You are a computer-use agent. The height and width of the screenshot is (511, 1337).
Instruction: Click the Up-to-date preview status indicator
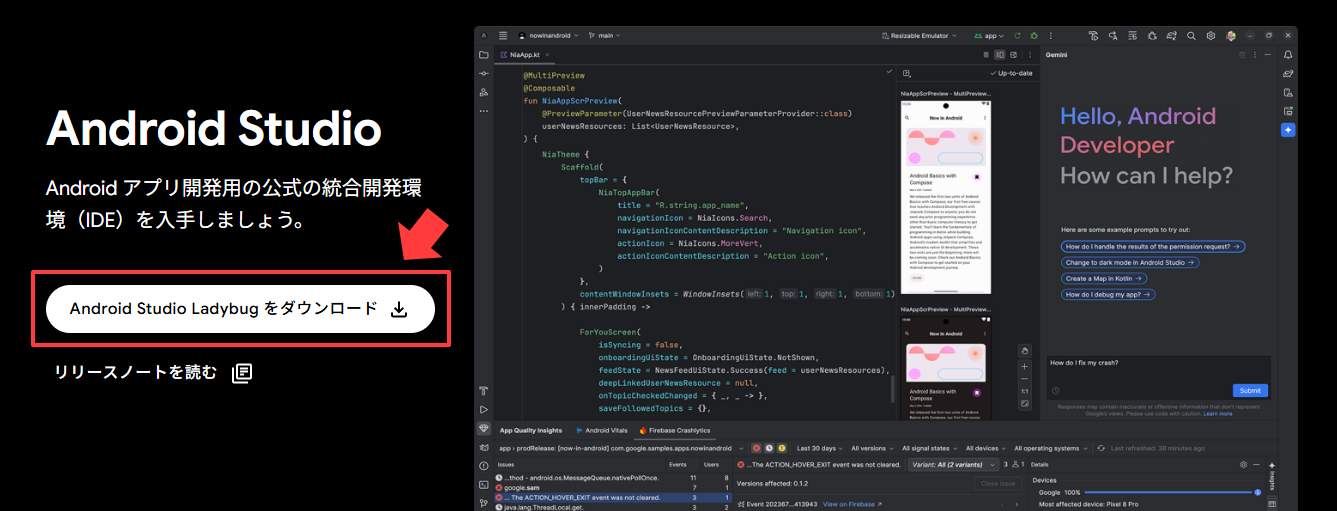[1011, 73]
